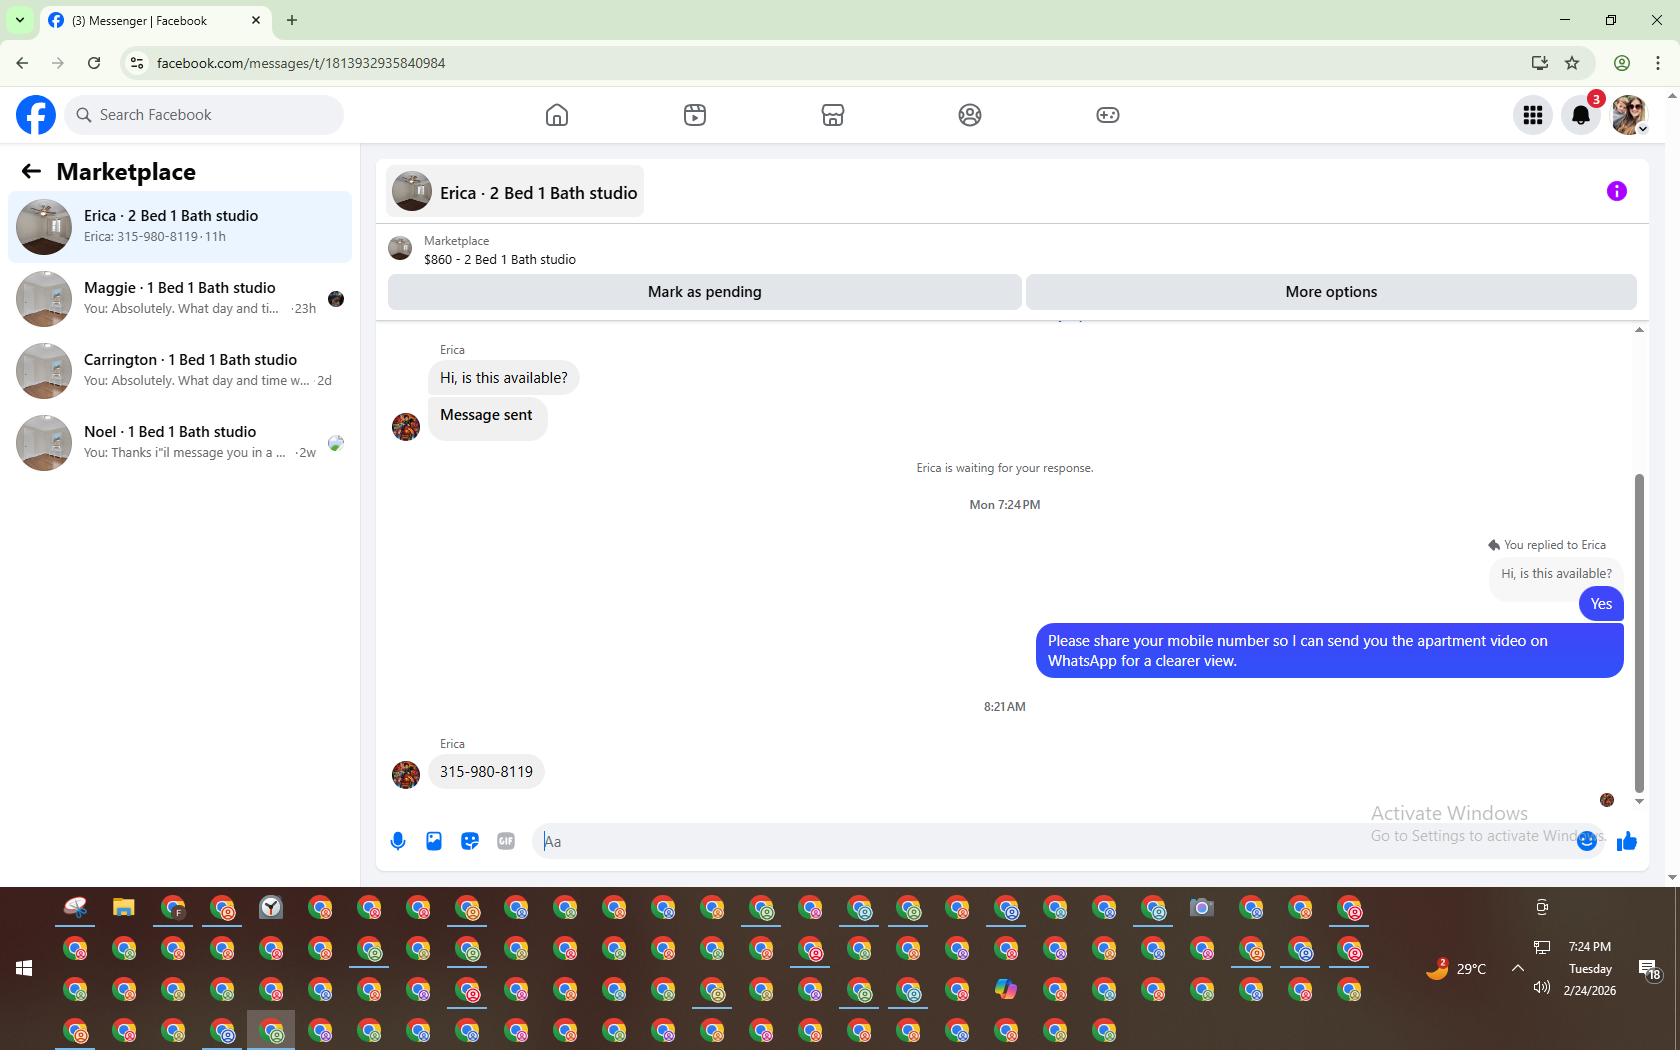View site information icon in address bar
Image resolution: width=1680 pixels, height=1050 pixels.
(x=137, y=63)
